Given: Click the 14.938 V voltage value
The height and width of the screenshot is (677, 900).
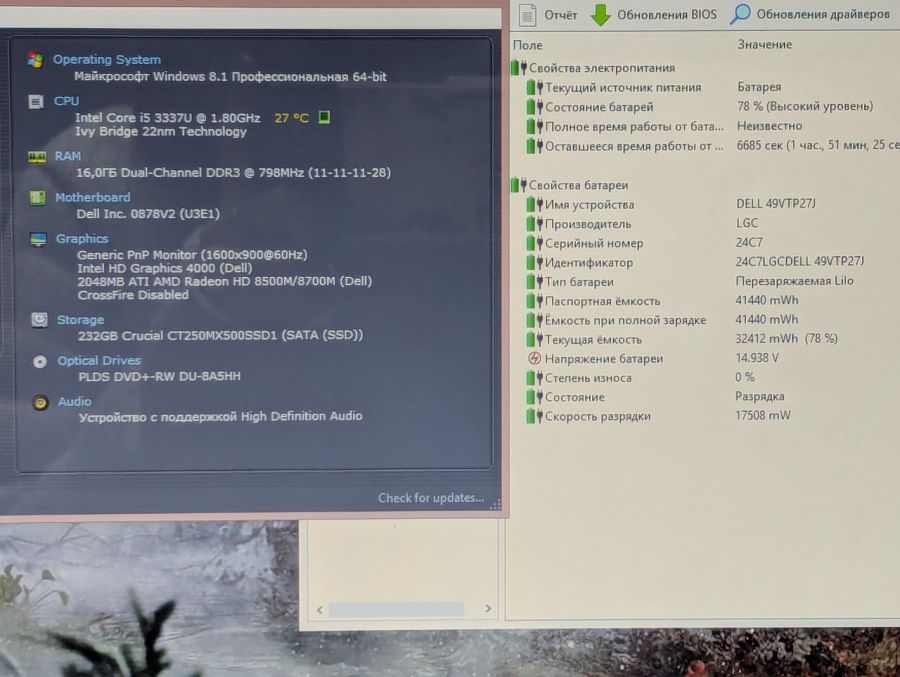Looking at the screenshot, I should tap(757, 358).
